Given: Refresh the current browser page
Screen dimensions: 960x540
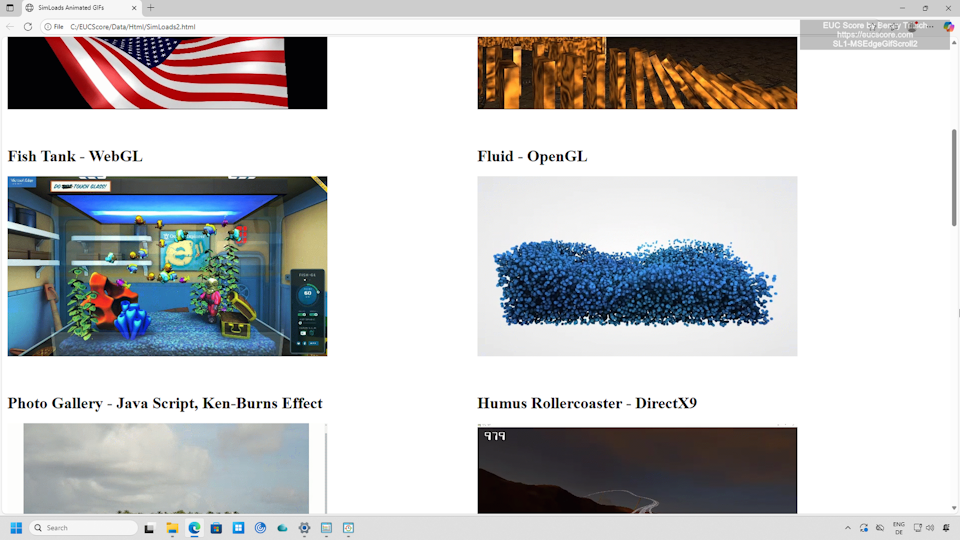Looking at the screenshot, I should point(28,27).
